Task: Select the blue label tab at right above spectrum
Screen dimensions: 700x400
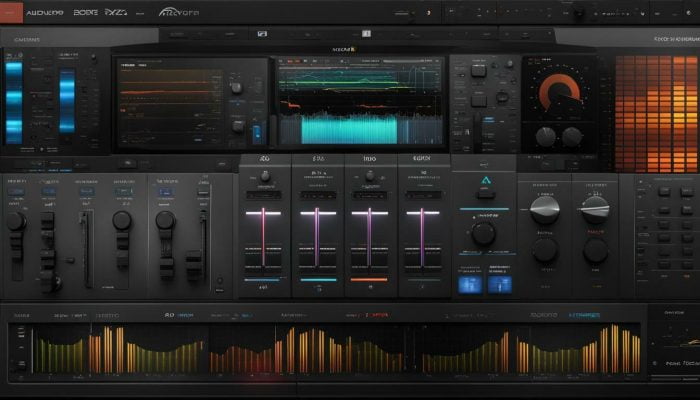Action: (x=584, y=315)
